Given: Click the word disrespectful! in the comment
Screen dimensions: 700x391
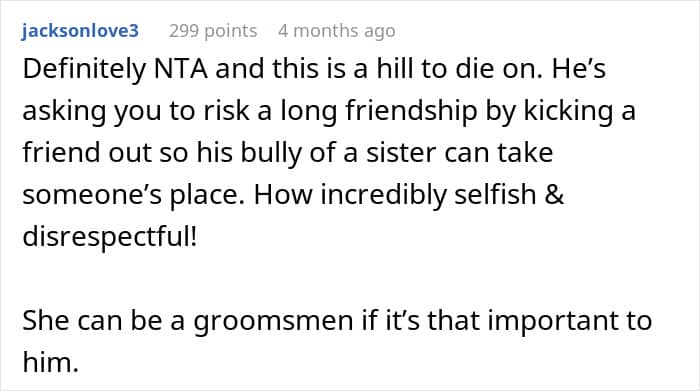Looking at the screenshot, I should [x=109, y=236].
